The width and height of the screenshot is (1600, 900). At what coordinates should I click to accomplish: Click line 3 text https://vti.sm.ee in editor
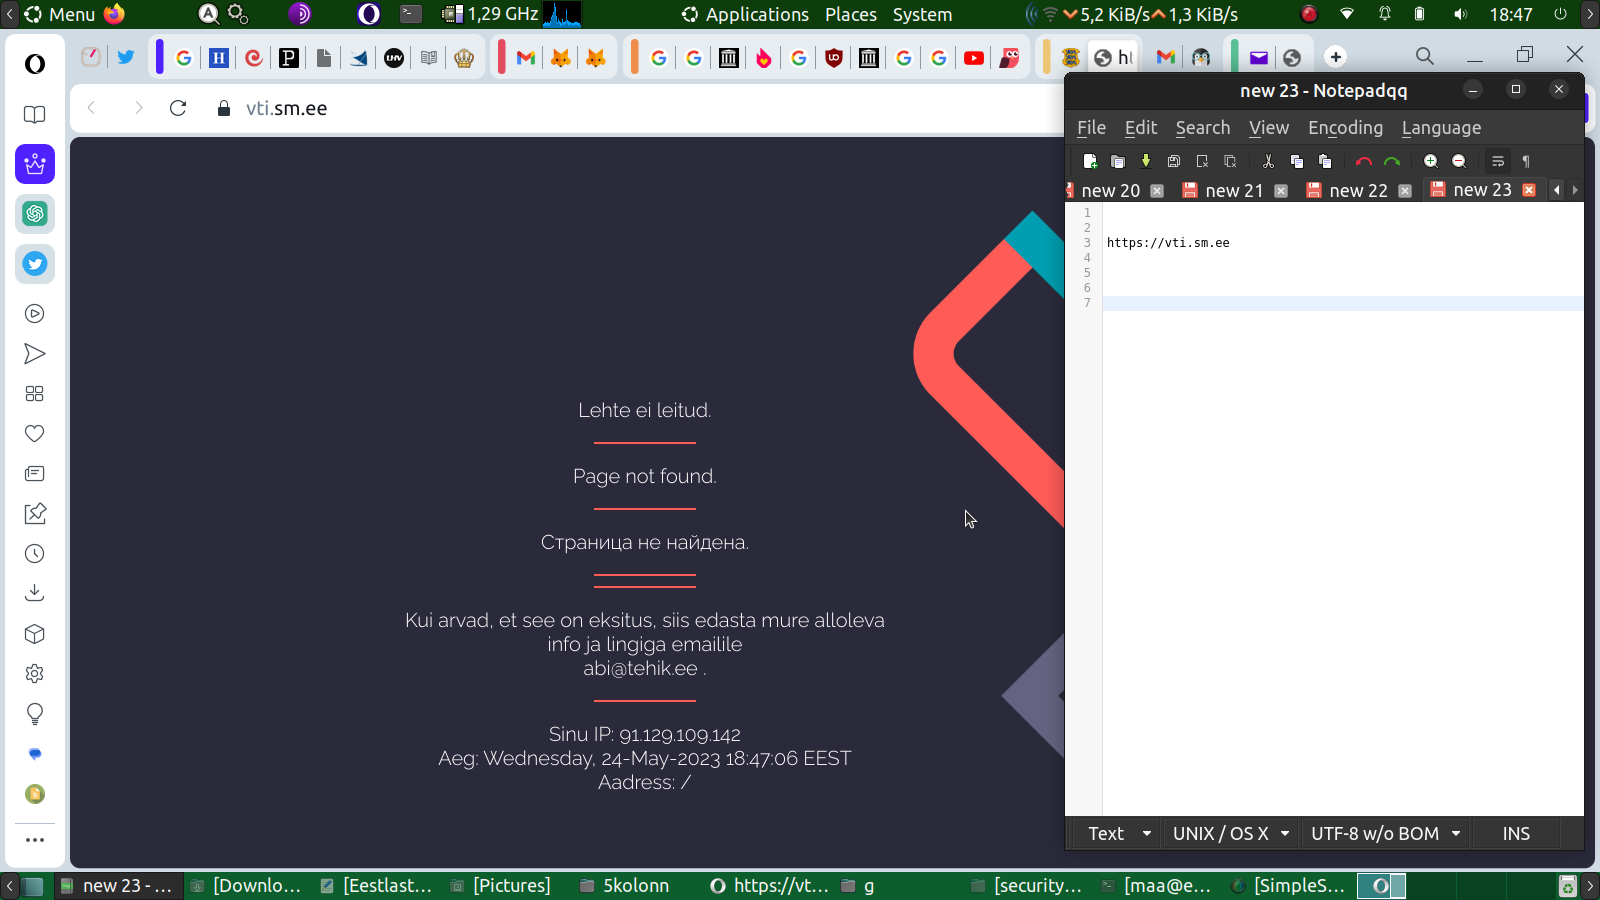1168,243
